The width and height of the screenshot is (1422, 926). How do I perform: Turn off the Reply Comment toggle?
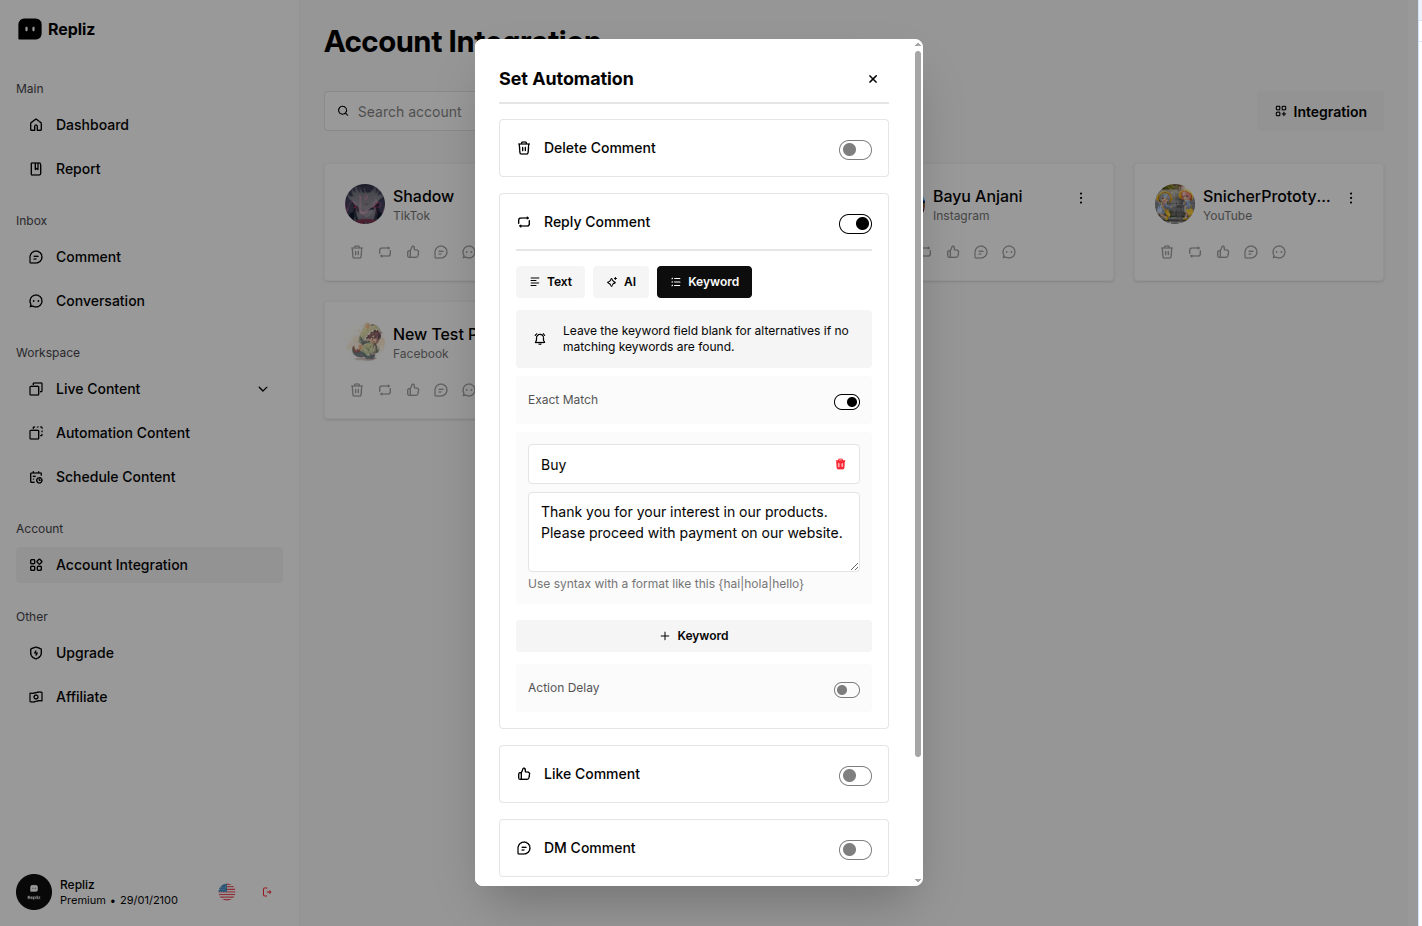pyautogui.click(x=855, y=224)
